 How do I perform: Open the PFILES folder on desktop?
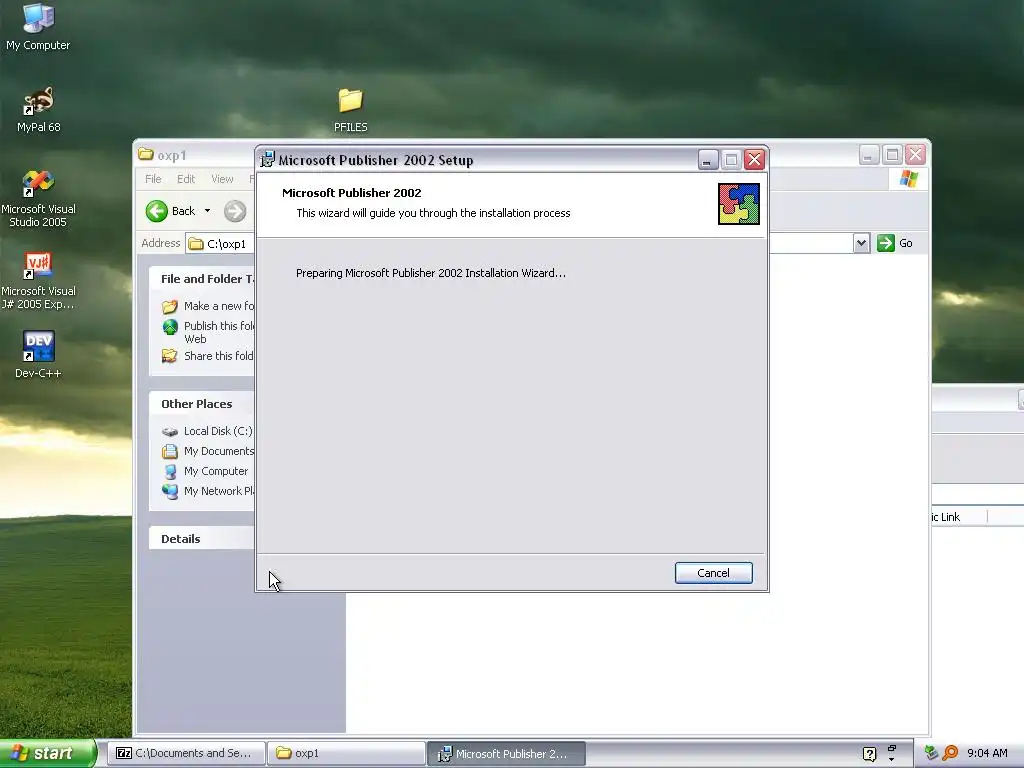351,109
